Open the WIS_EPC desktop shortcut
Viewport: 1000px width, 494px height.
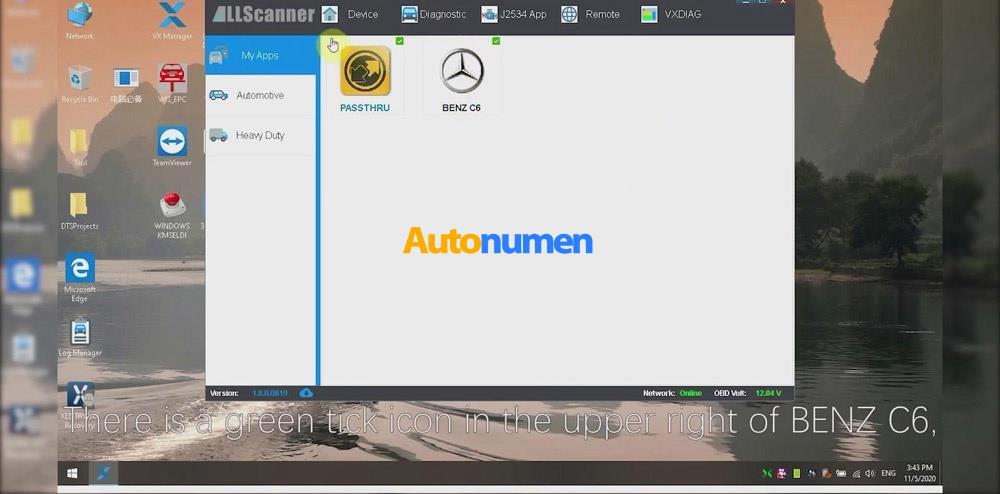coord(172,84)
